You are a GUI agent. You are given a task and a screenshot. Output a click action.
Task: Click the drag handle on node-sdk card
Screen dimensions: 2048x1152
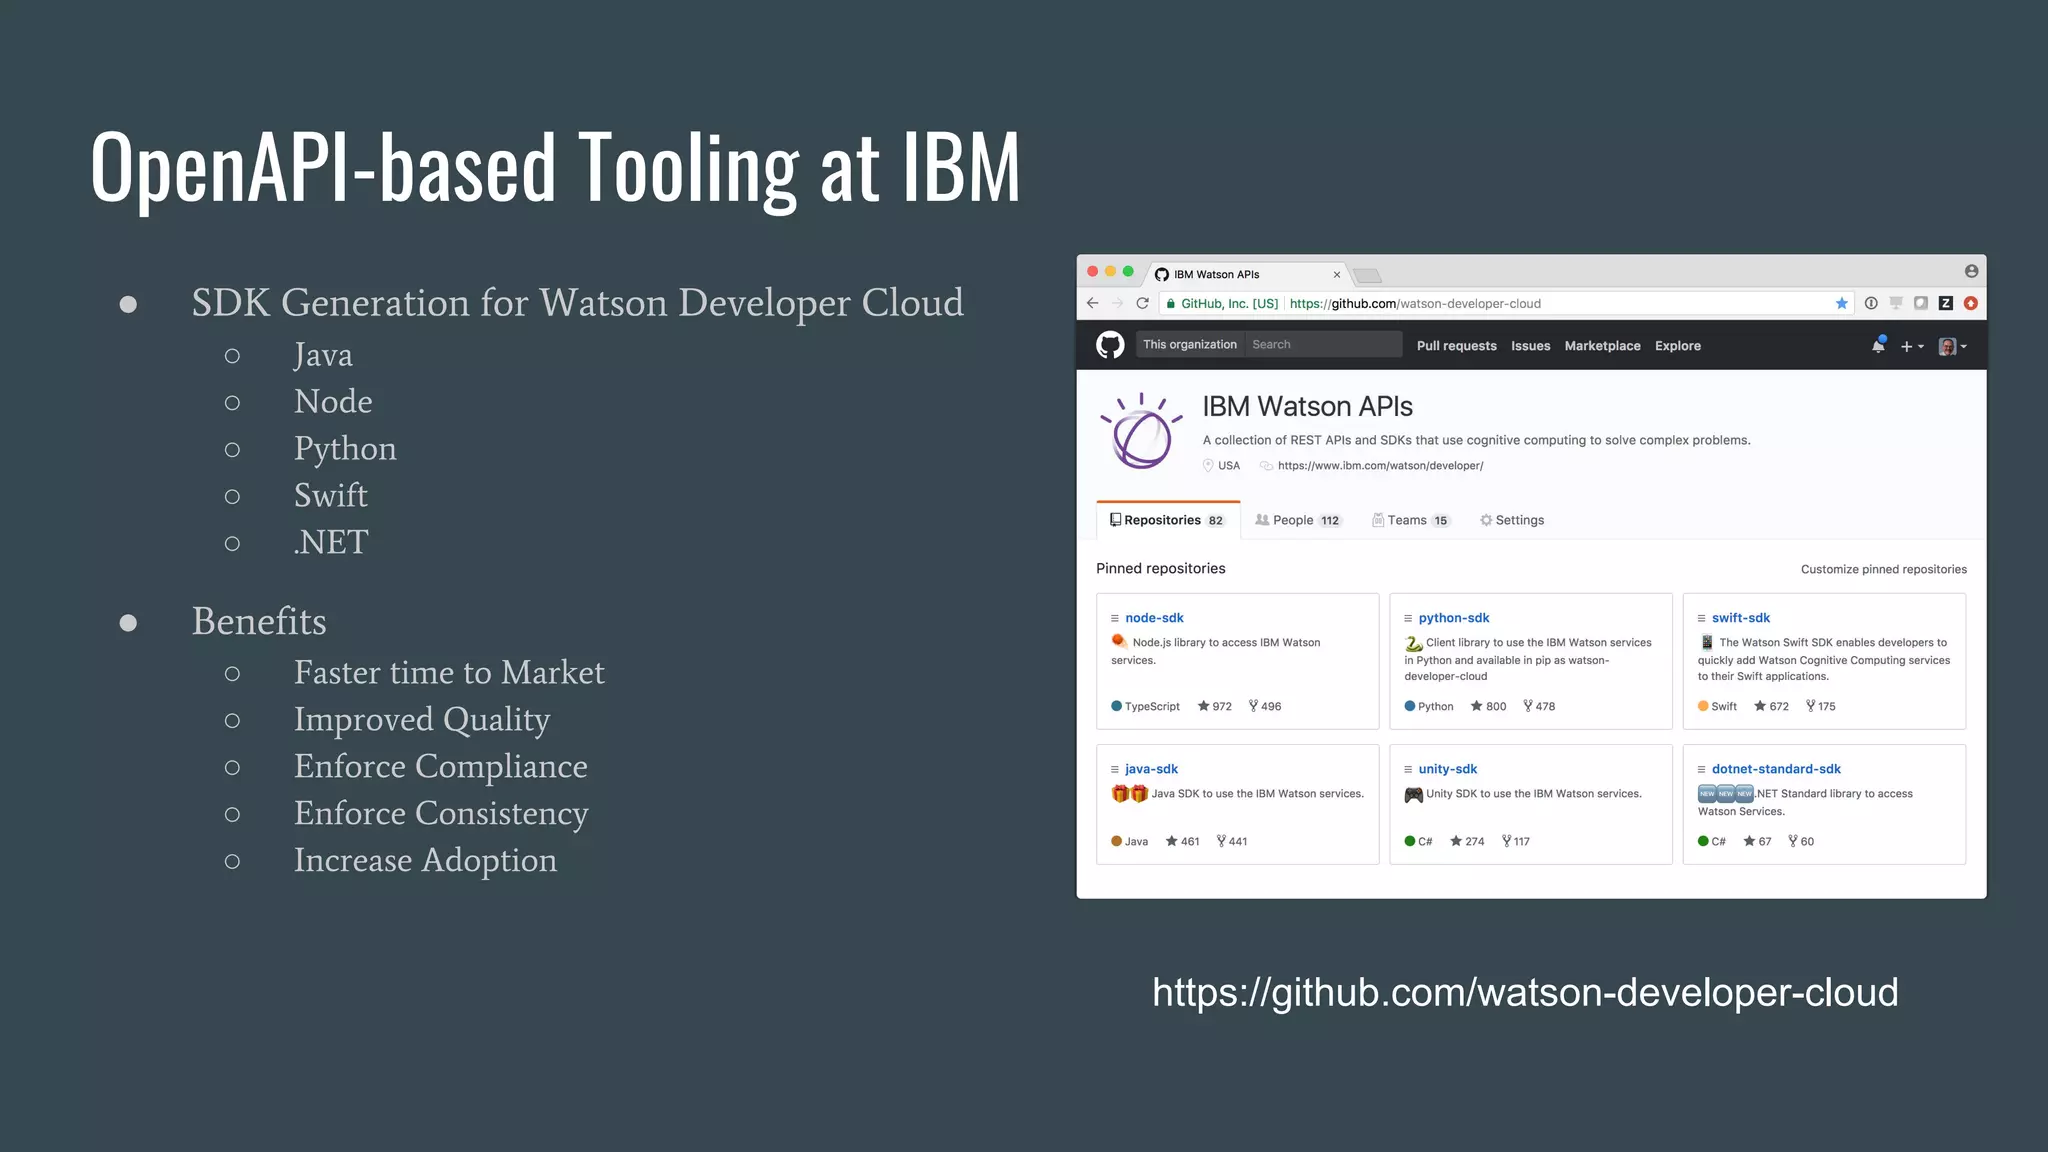[1115, 618]
